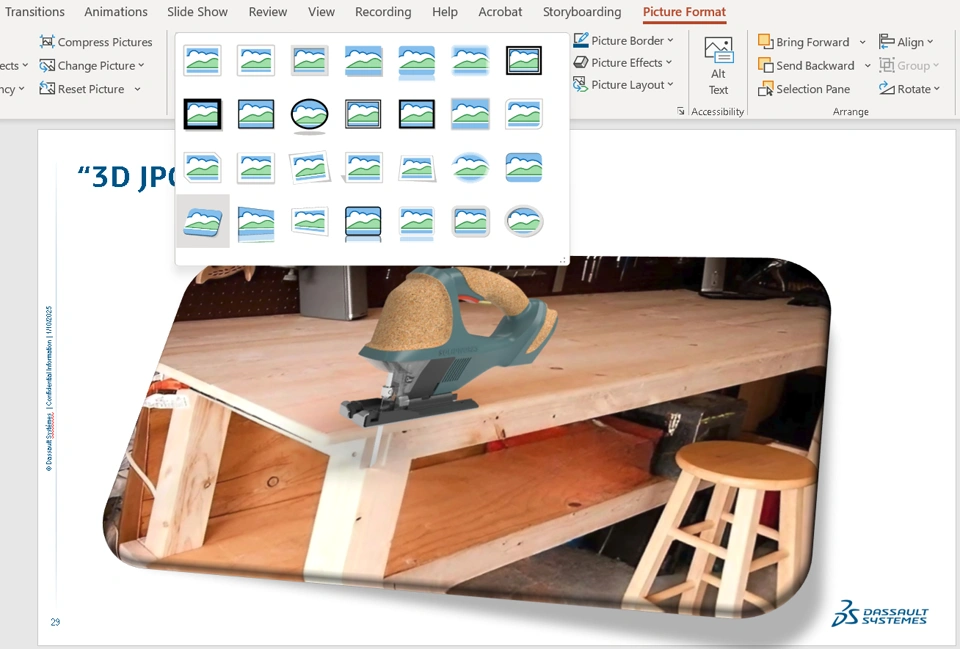The image size is (960, 649).
Task: Select the Moderate Frame White picture style
Action: 256,168
